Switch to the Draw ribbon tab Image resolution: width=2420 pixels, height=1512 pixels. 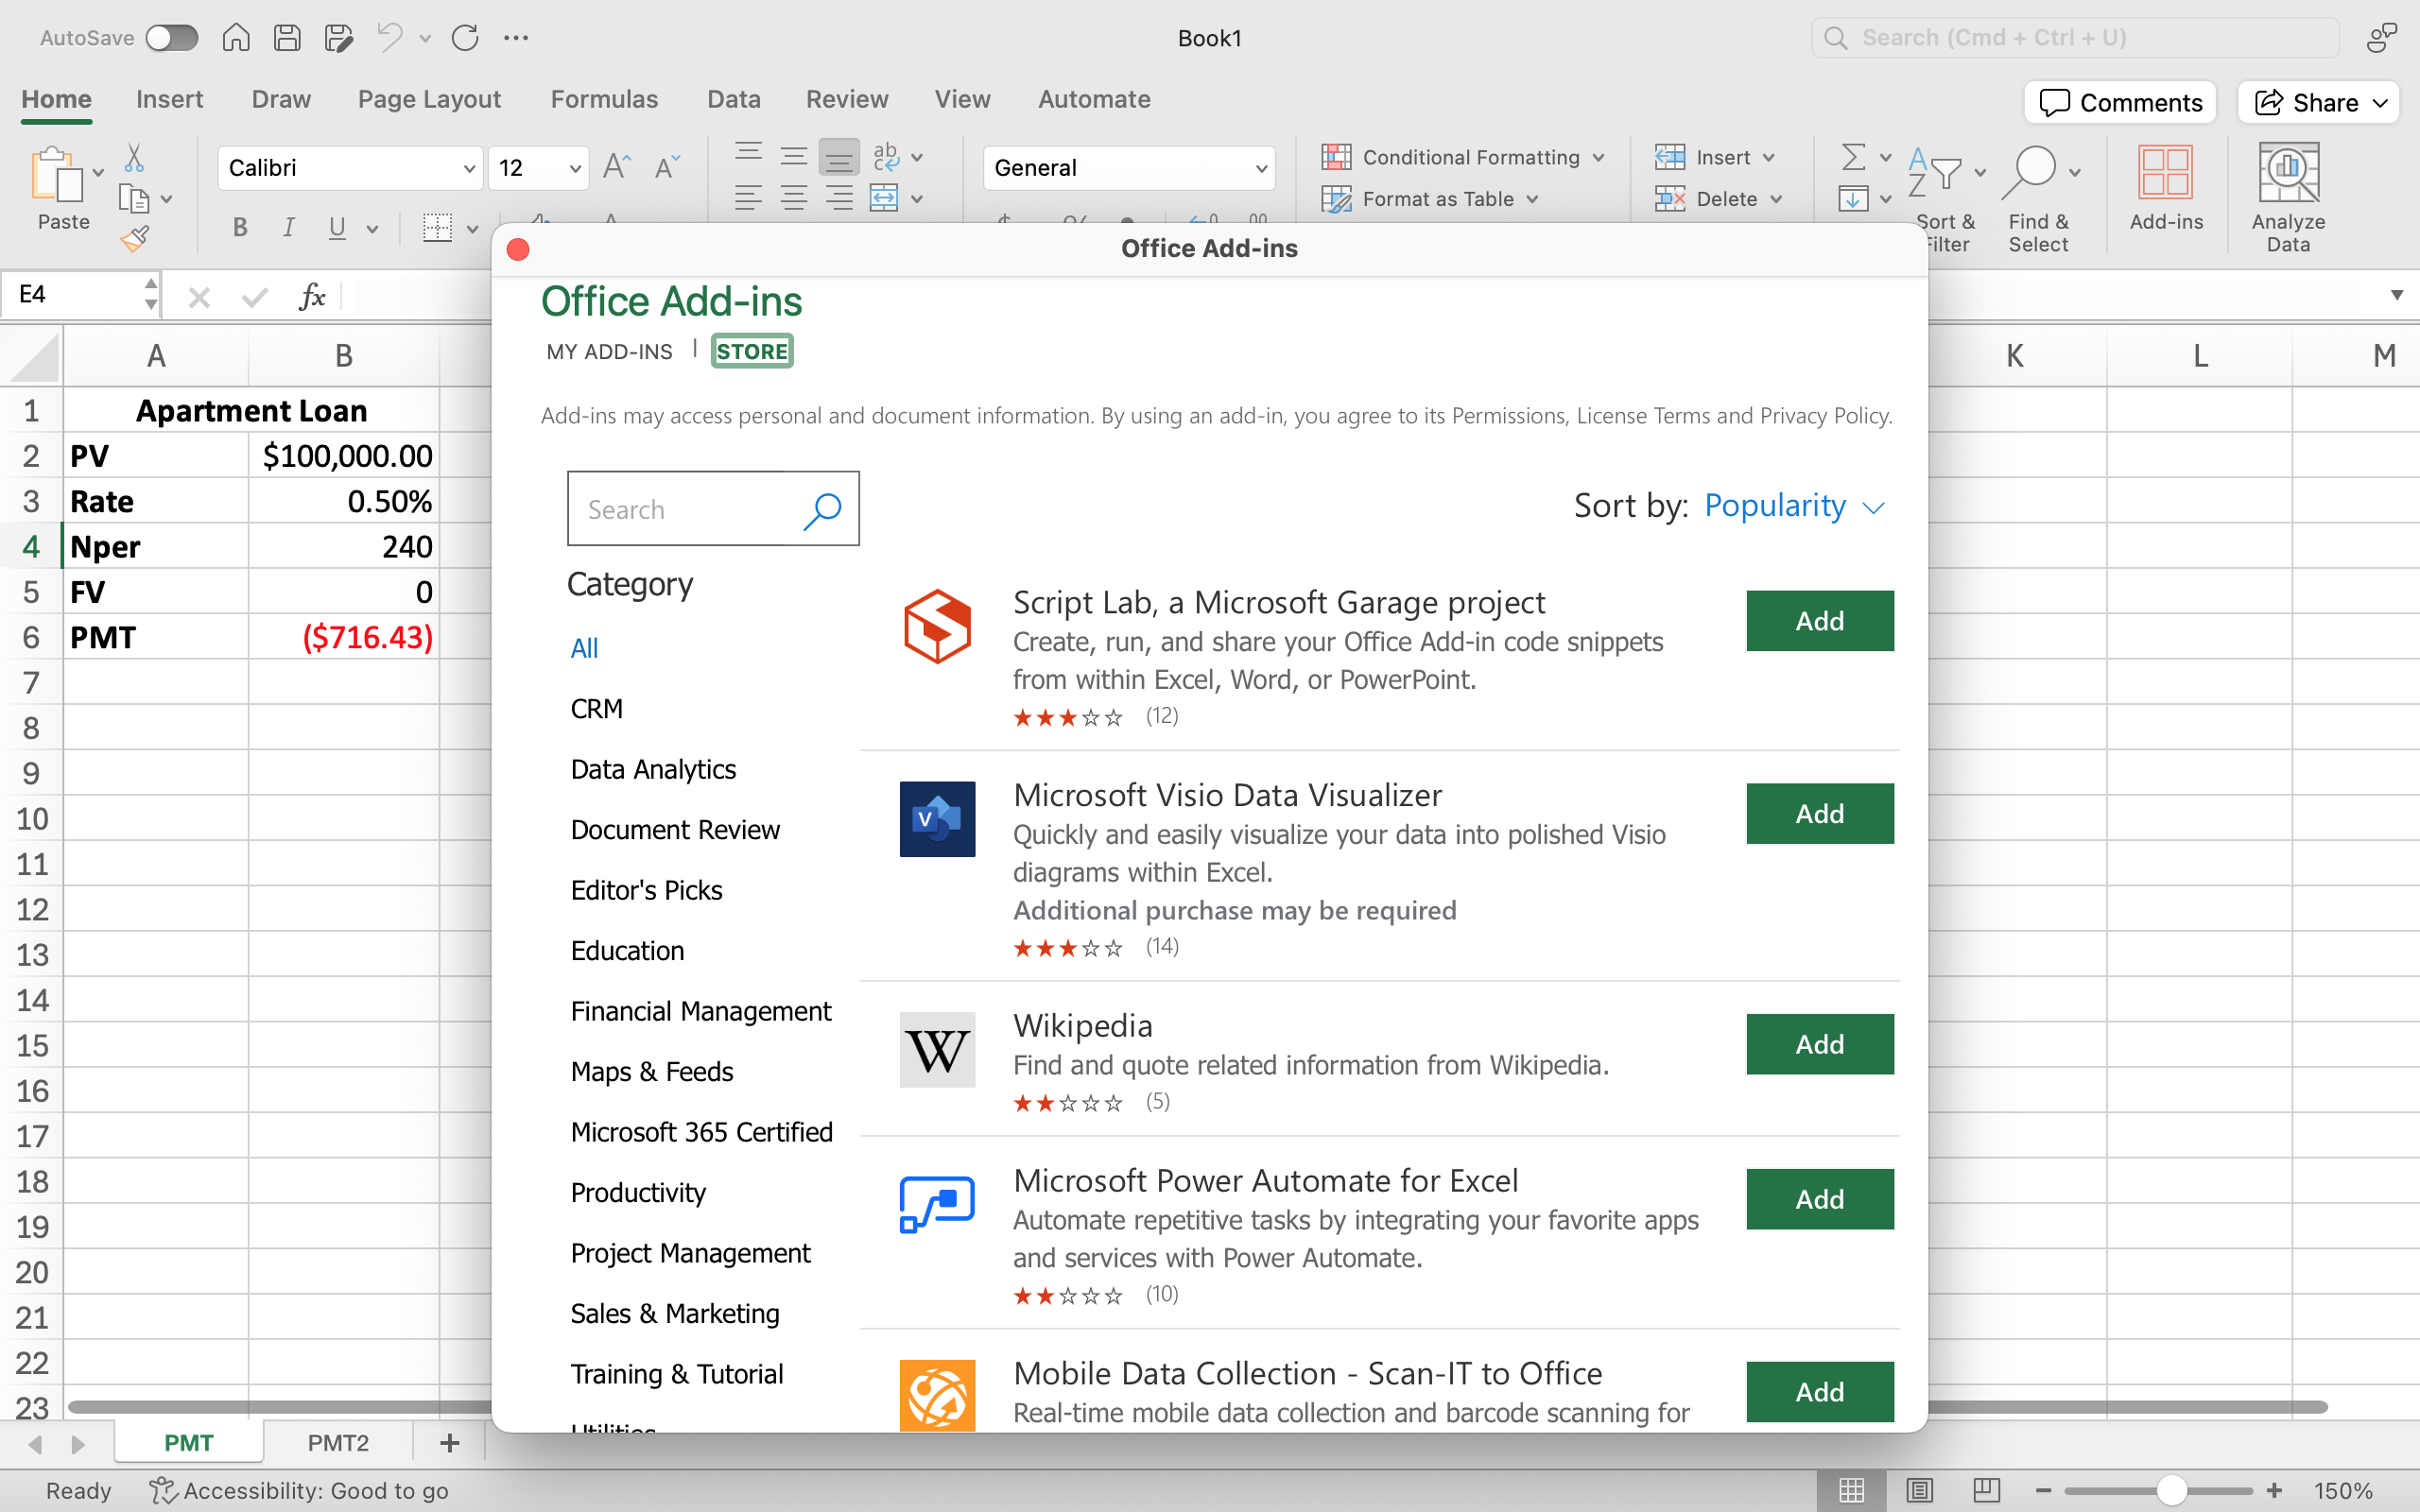[281, 99]
